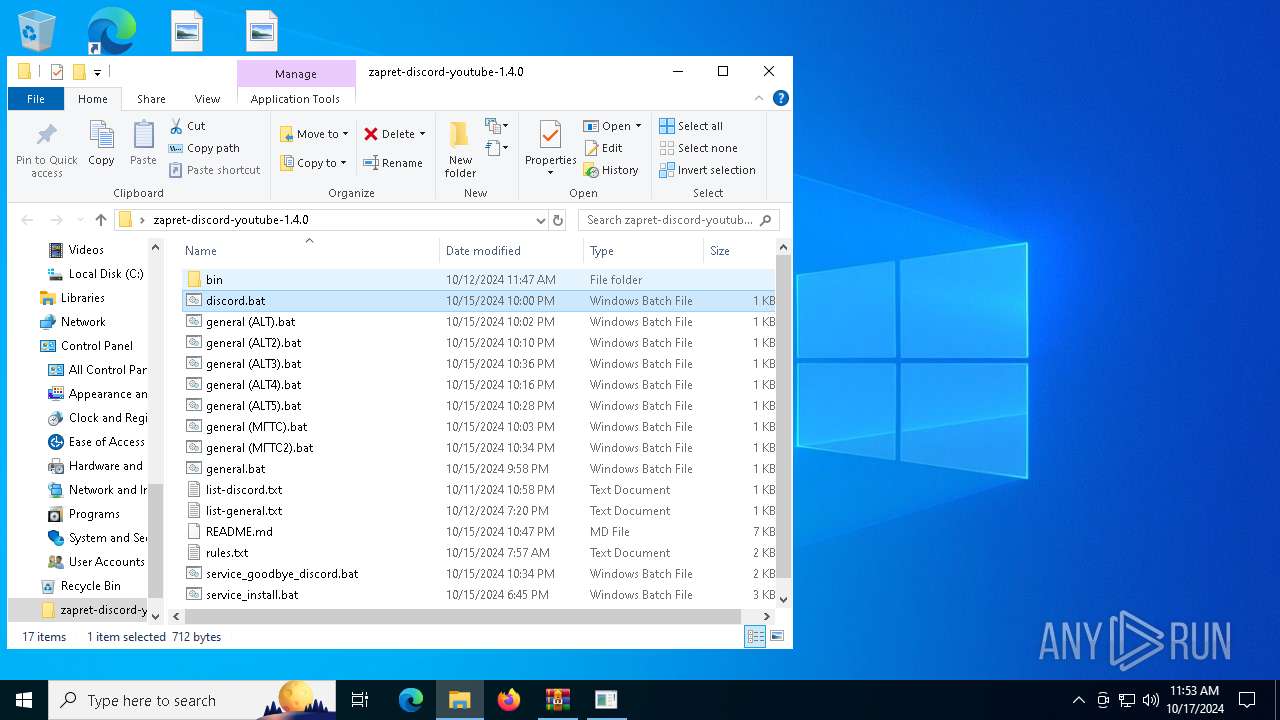
Task: Click Copy path in Clipboard group
Action: (x=204, y=148)
